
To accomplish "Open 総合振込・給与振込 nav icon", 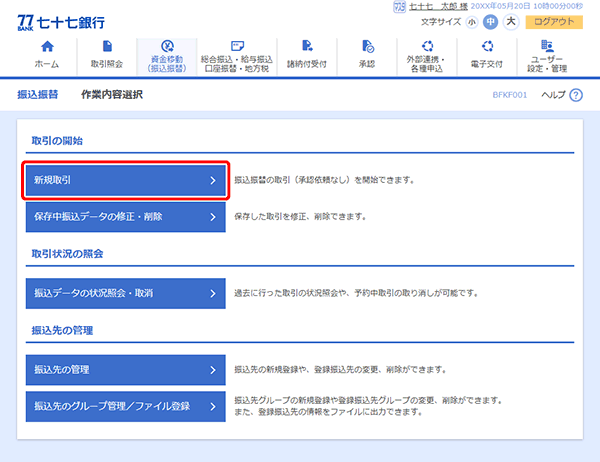I will coord(237,46).
